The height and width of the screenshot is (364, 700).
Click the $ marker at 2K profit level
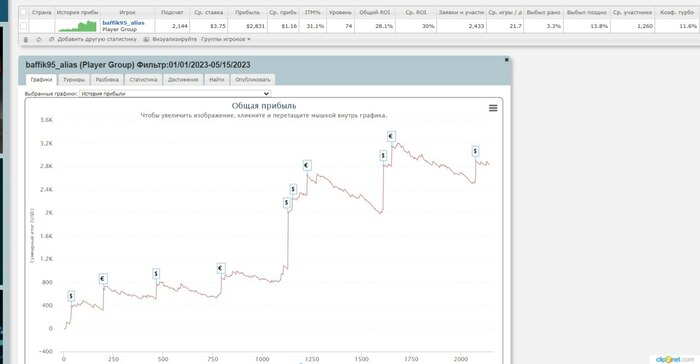[287, 203]
